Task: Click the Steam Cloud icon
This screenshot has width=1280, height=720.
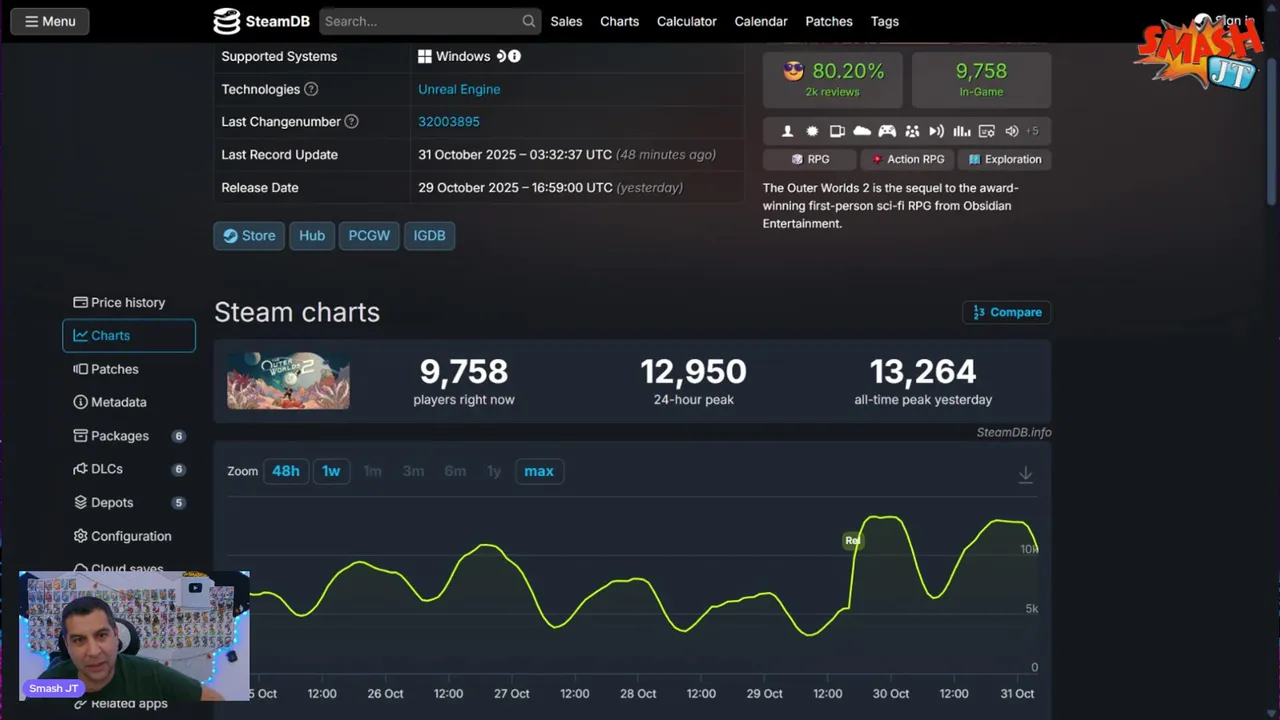Action: point(862,131)
